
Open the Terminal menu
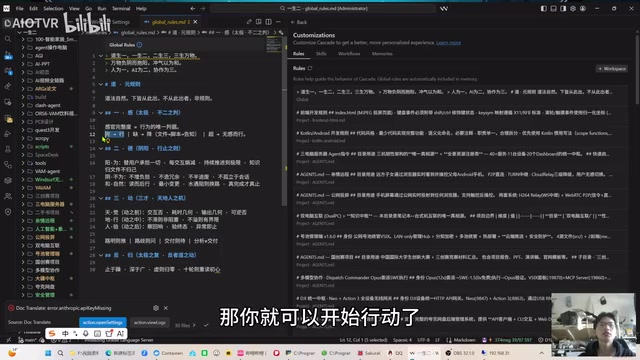[x=121, y=8]
